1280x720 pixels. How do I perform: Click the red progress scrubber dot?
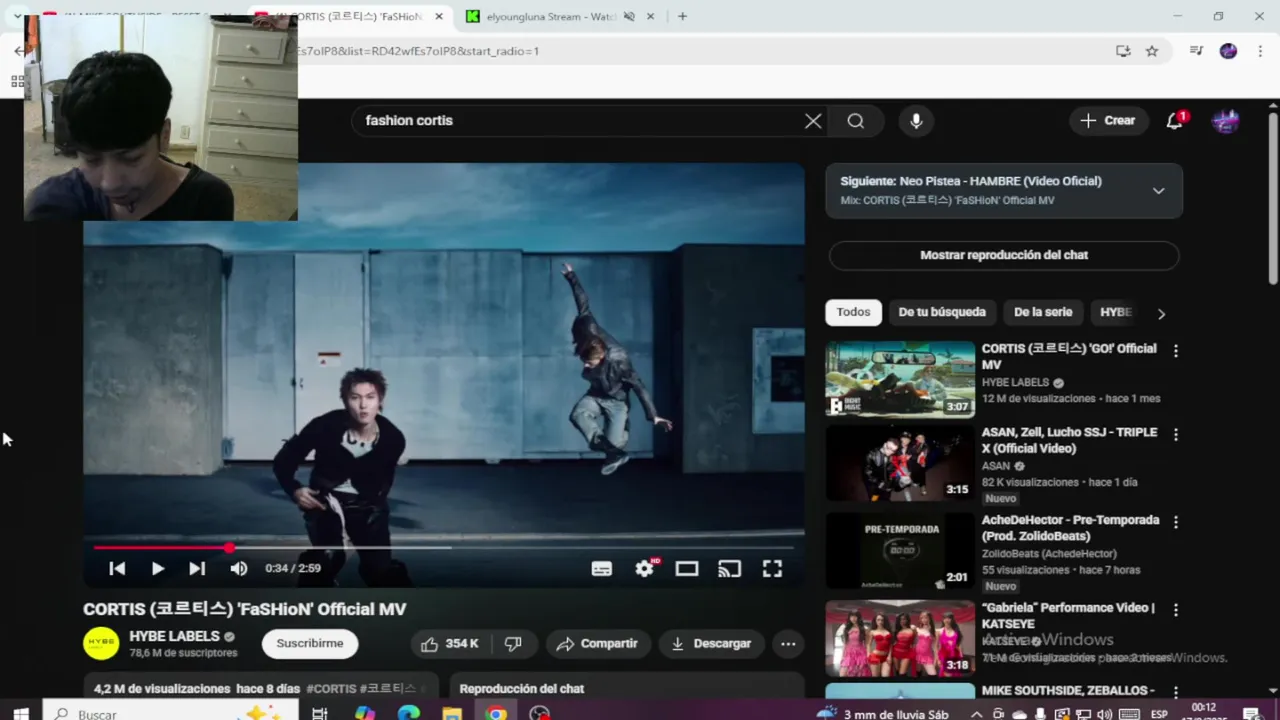(229, 548)
